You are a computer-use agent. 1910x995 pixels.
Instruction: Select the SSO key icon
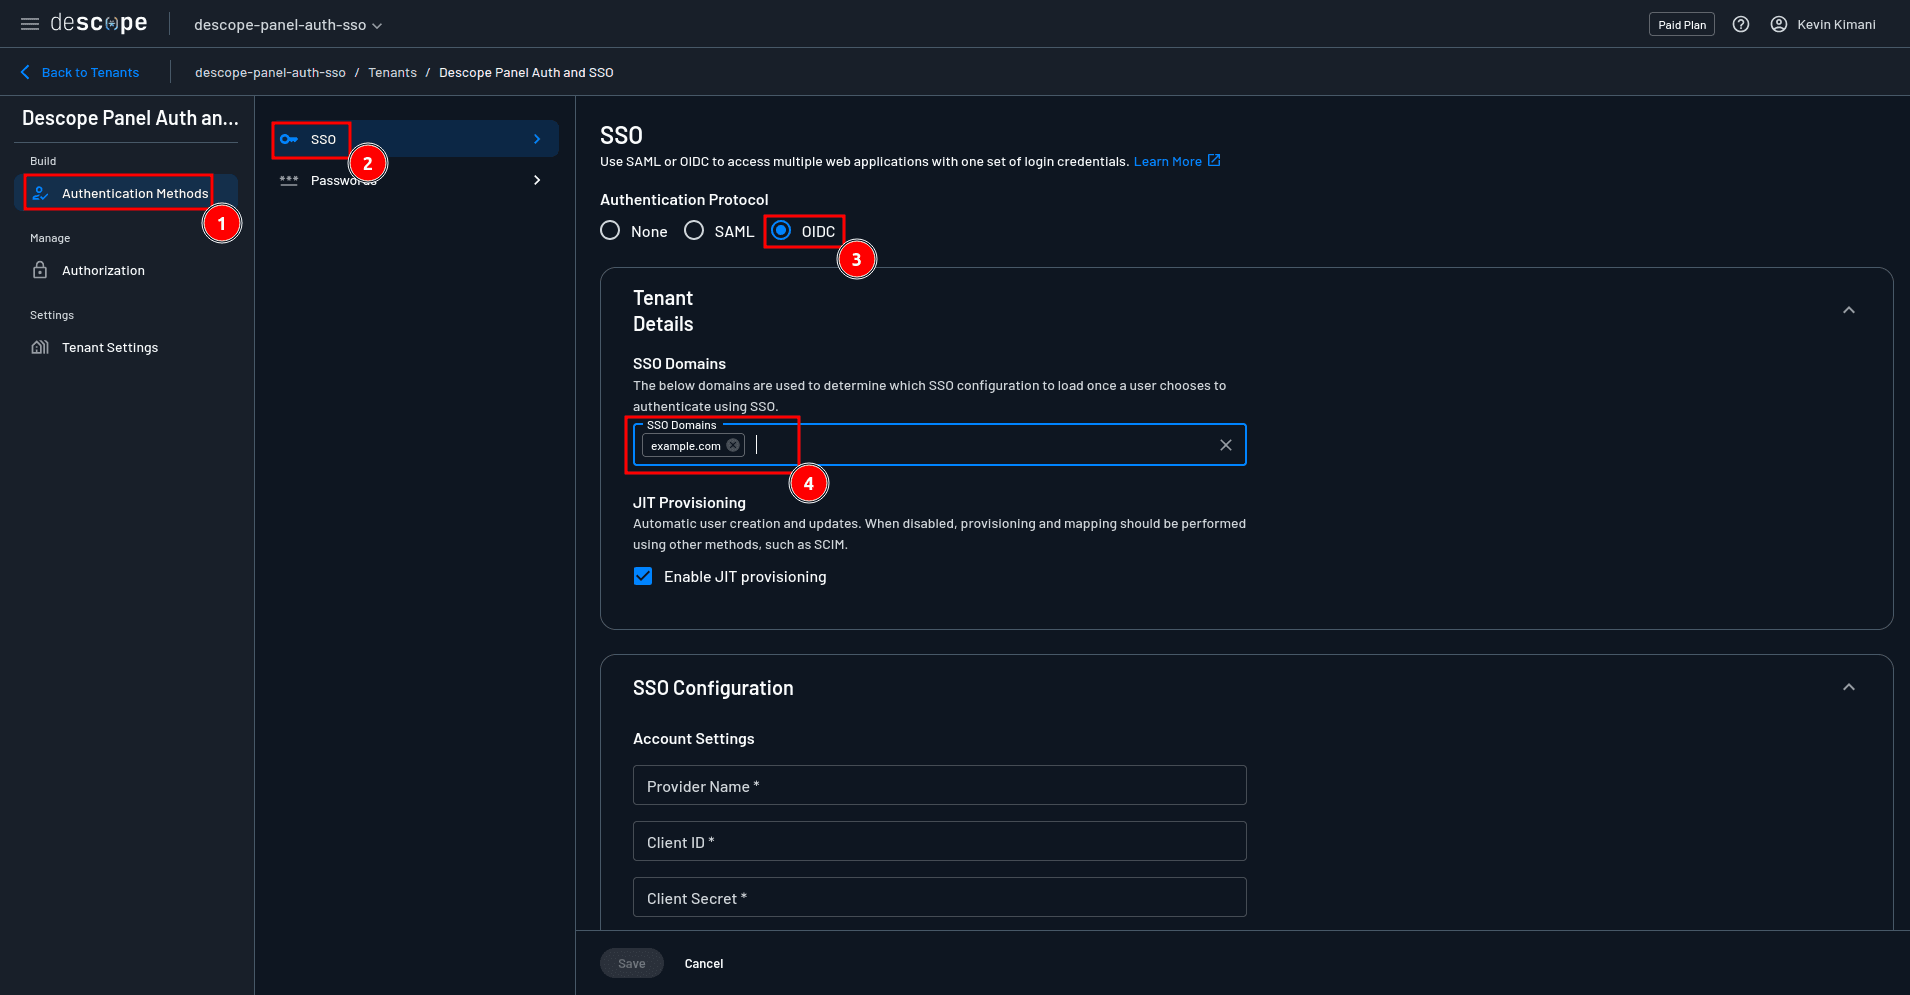click(x=289, y=139)
